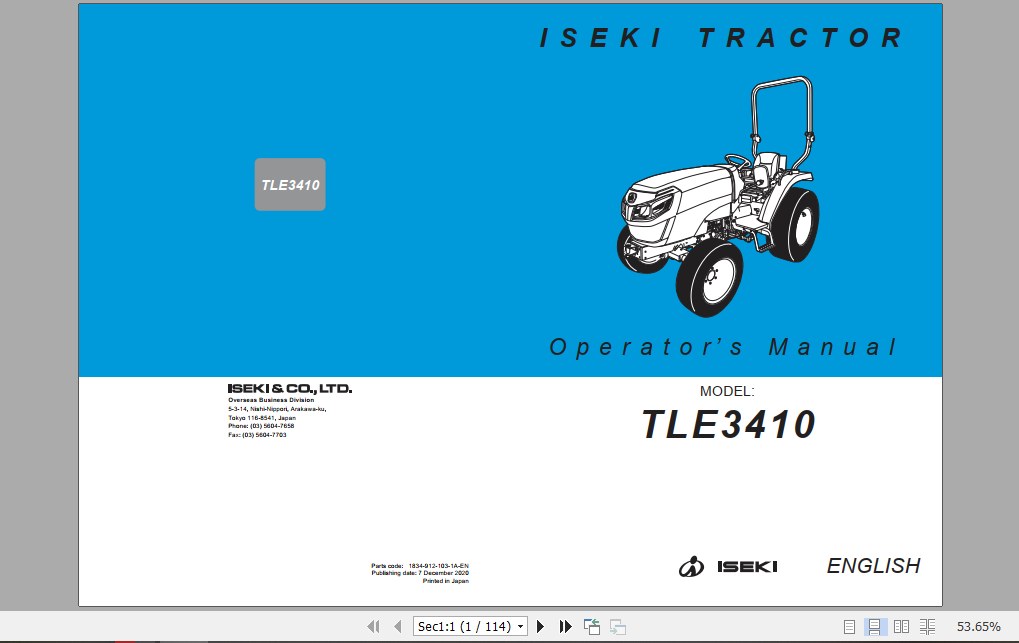Advance to the next page
1019x643 pixels.
pyautogui.click(x=540, y=626)
